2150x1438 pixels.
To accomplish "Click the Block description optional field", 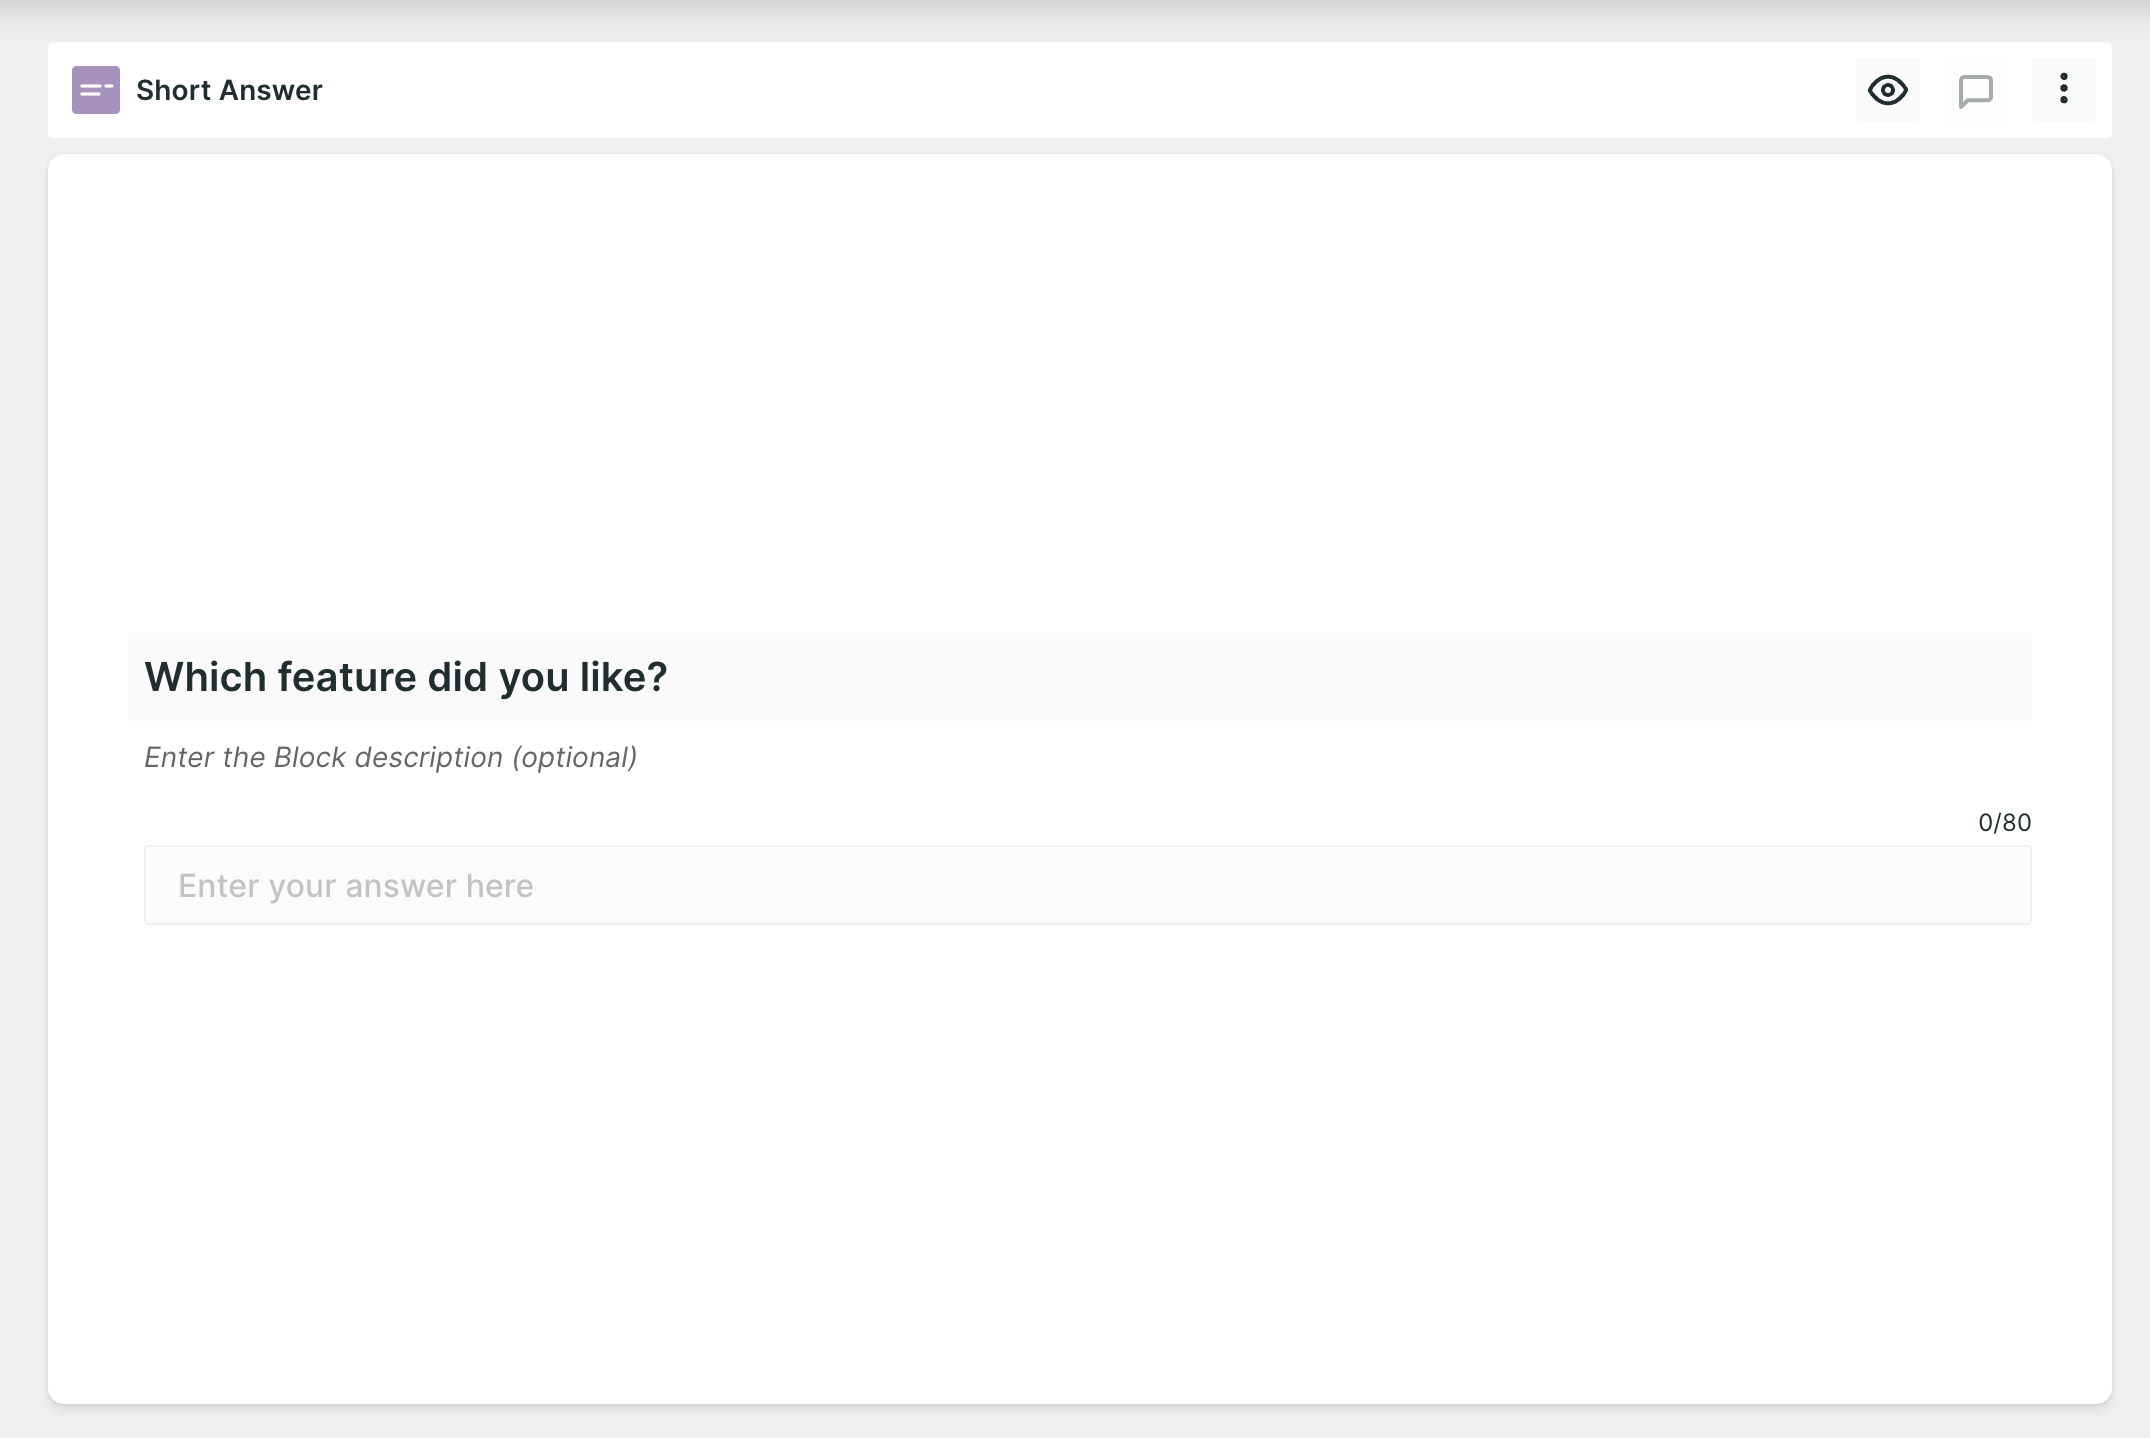I will tap(391, 757).
